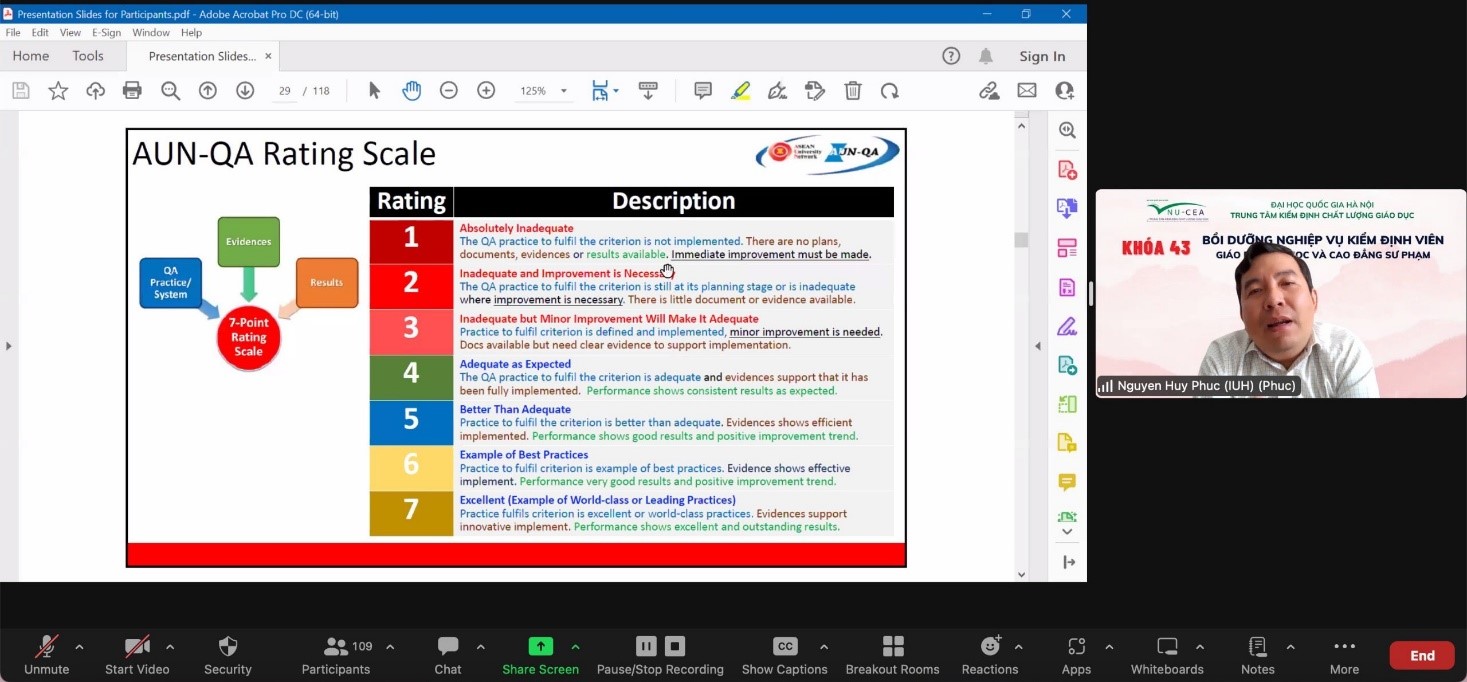Viewport: 1467px width, 682px height.
Task: Open the highlighter tool in Acrobat toolbar
Action: click(x=740, y=91)
